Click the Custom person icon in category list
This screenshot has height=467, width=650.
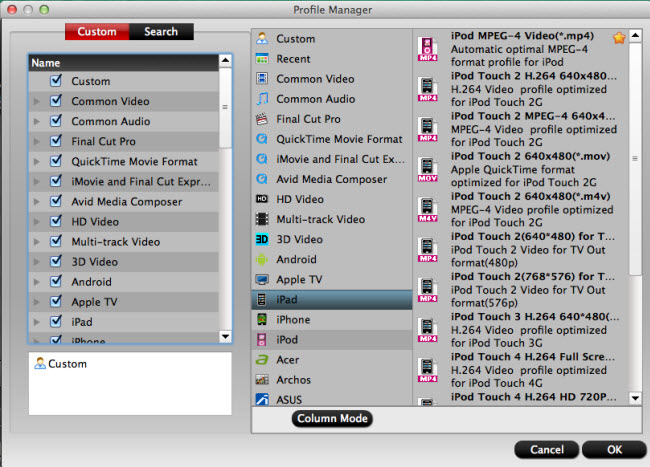pos(262,39)
